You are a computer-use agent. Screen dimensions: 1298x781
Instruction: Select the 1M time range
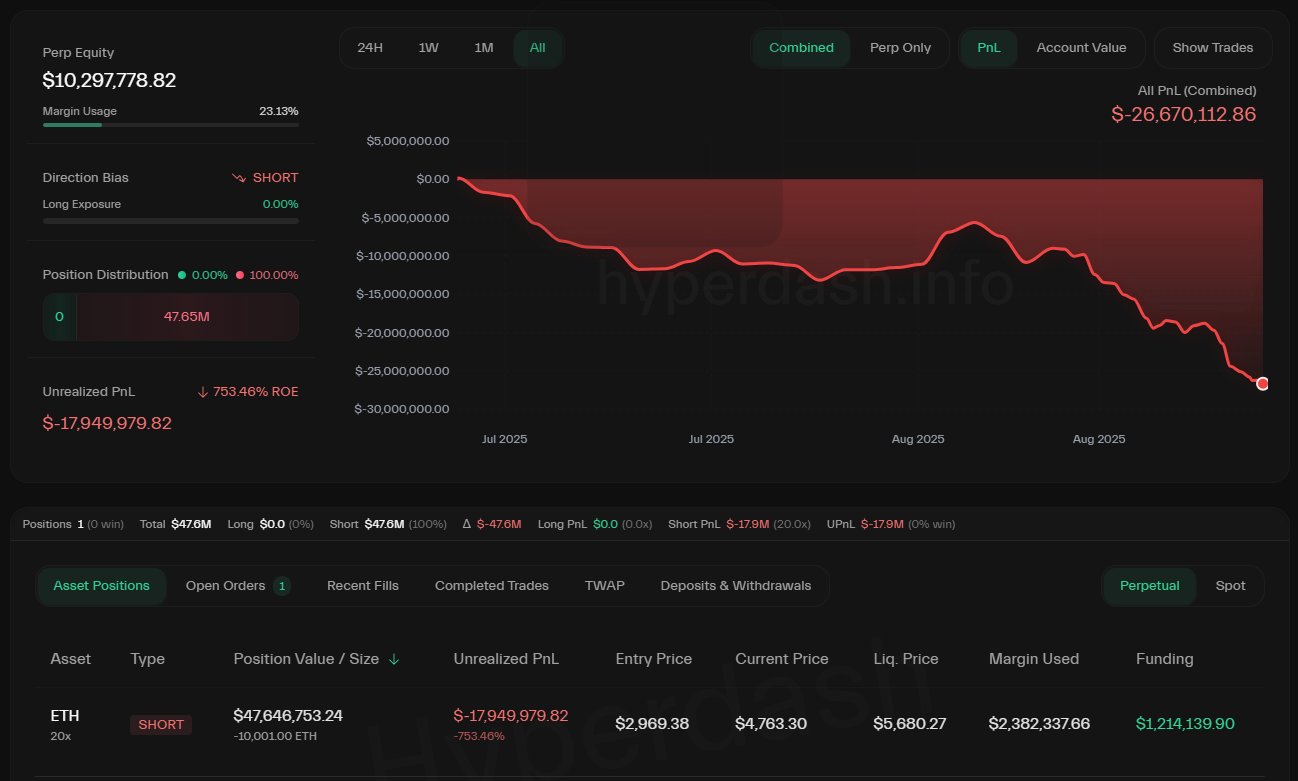[x=484, y=48]
